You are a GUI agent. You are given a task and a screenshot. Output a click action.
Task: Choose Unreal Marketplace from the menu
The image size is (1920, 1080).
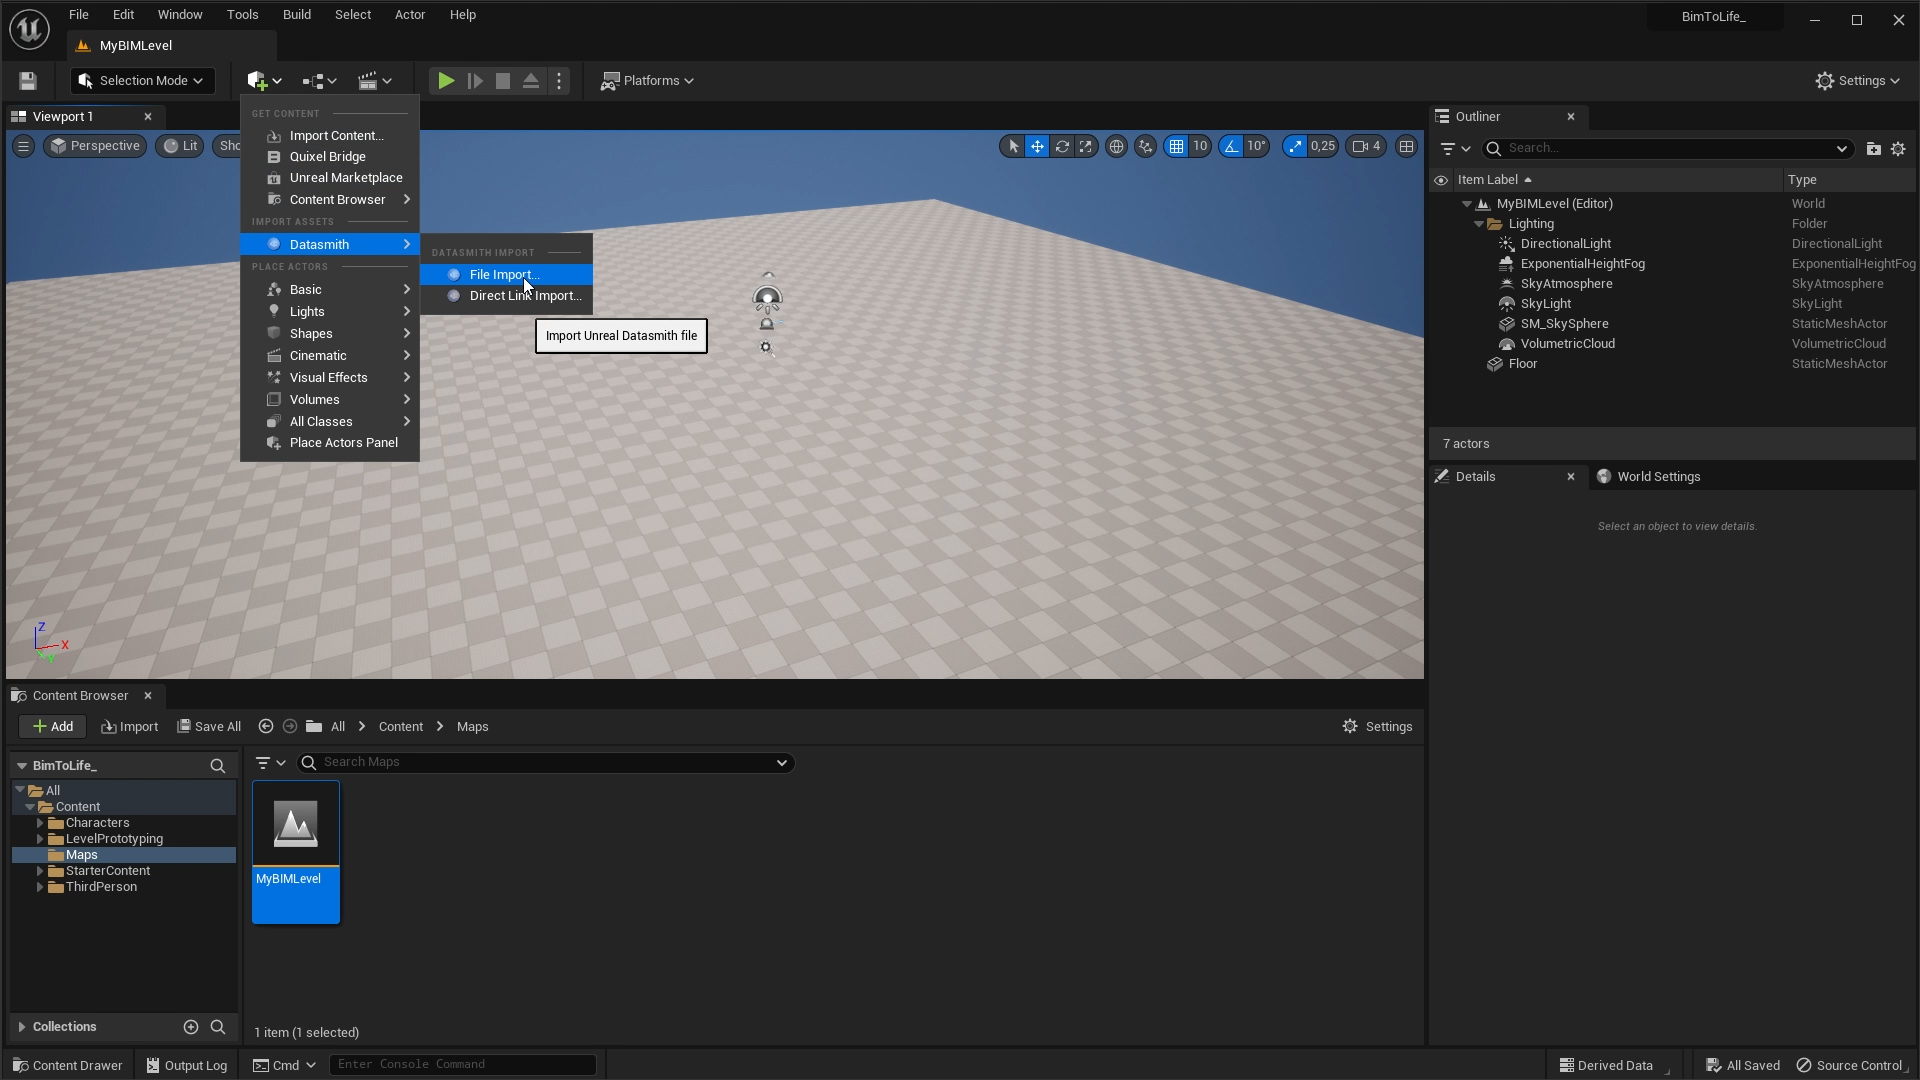point(329,178)
